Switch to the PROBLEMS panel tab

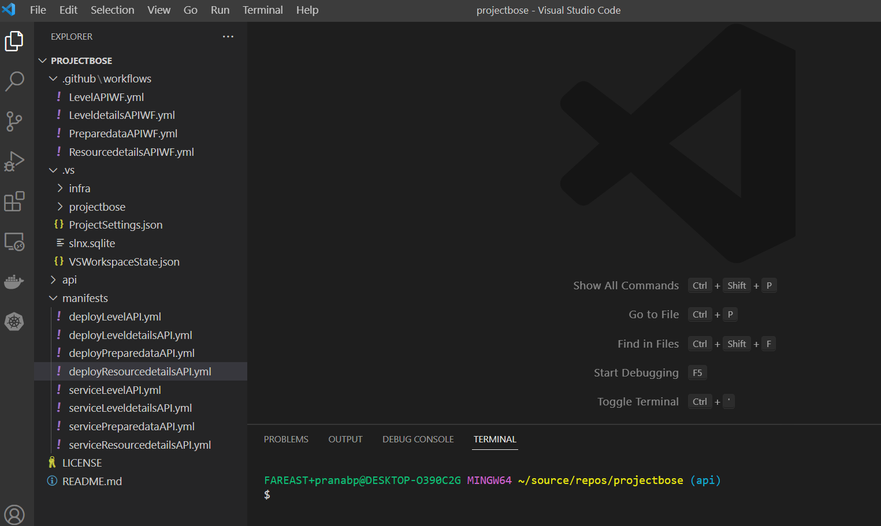tap(286, 439)
